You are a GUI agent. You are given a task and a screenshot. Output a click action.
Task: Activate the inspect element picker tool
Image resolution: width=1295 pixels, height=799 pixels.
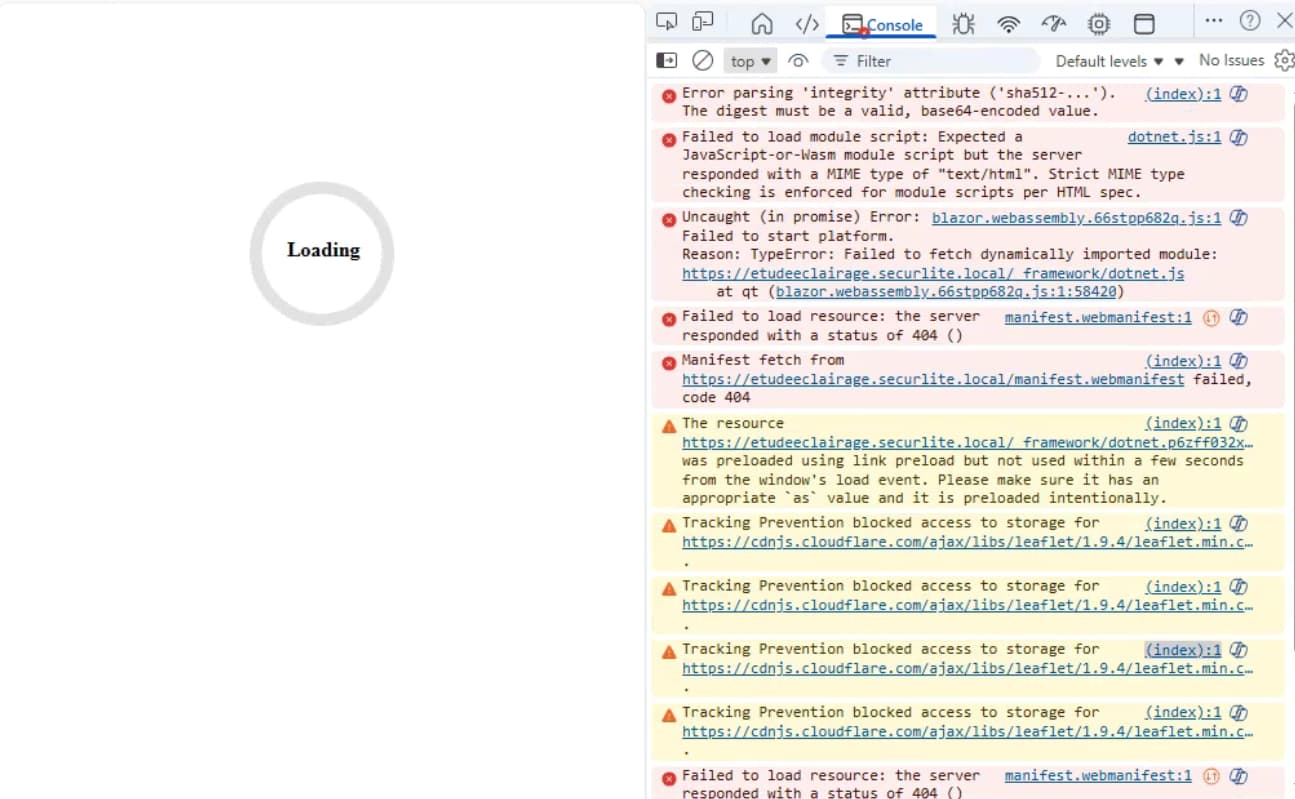pyautogui.click(x=666, y=22)
